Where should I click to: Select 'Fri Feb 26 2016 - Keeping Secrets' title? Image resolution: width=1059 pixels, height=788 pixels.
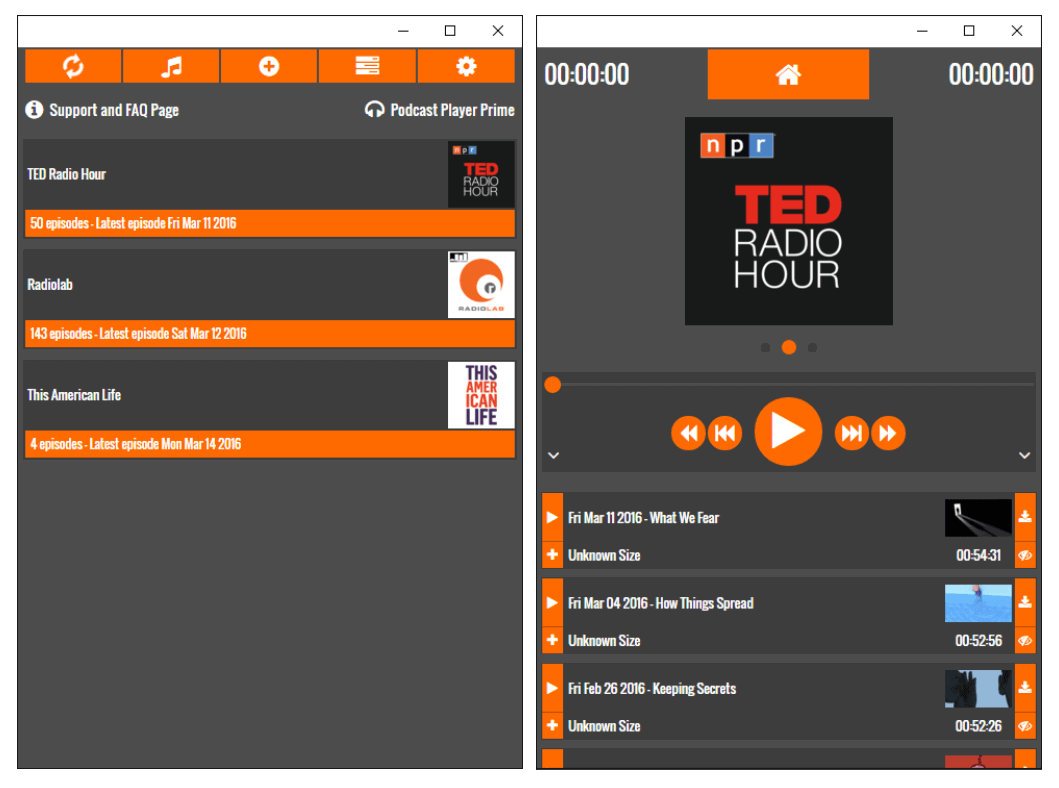click(x=652, y=688)
